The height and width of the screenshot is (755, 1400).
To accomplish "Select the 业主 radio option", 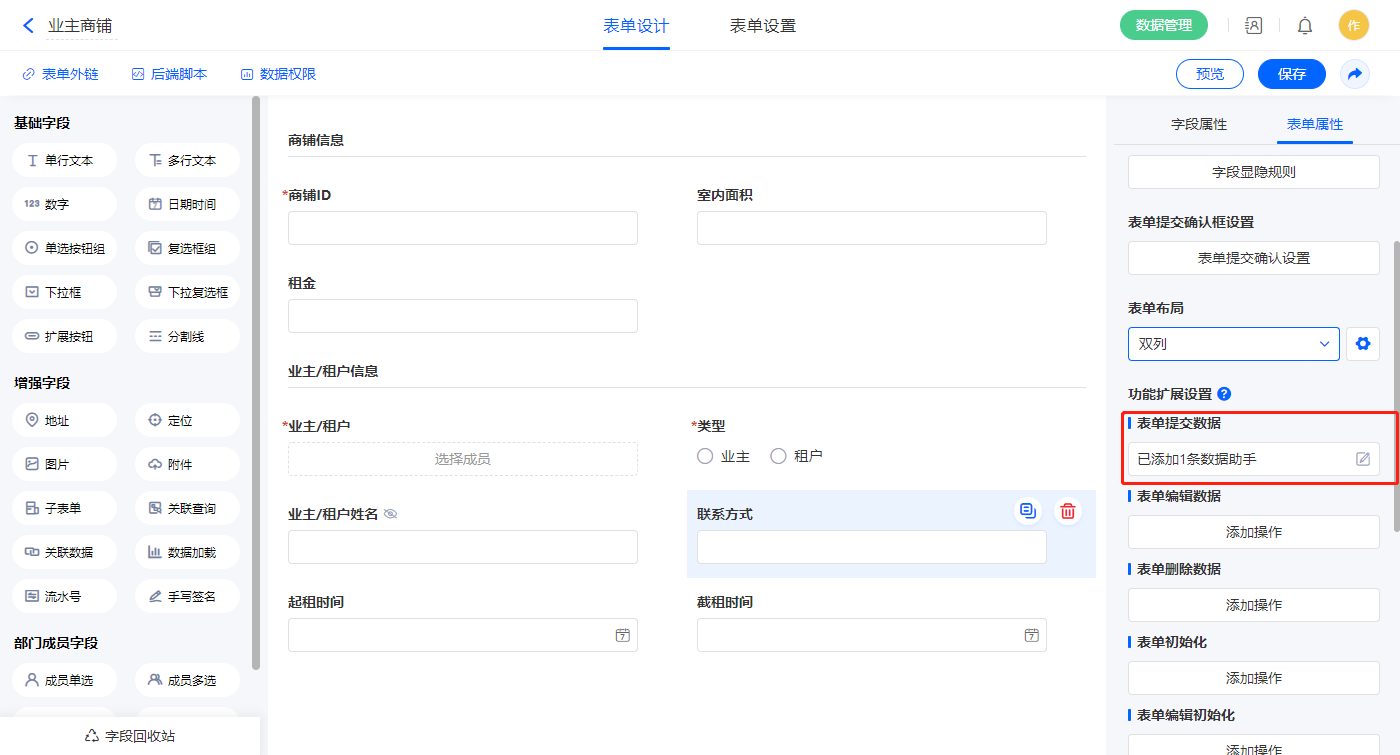I will (706, 456).
